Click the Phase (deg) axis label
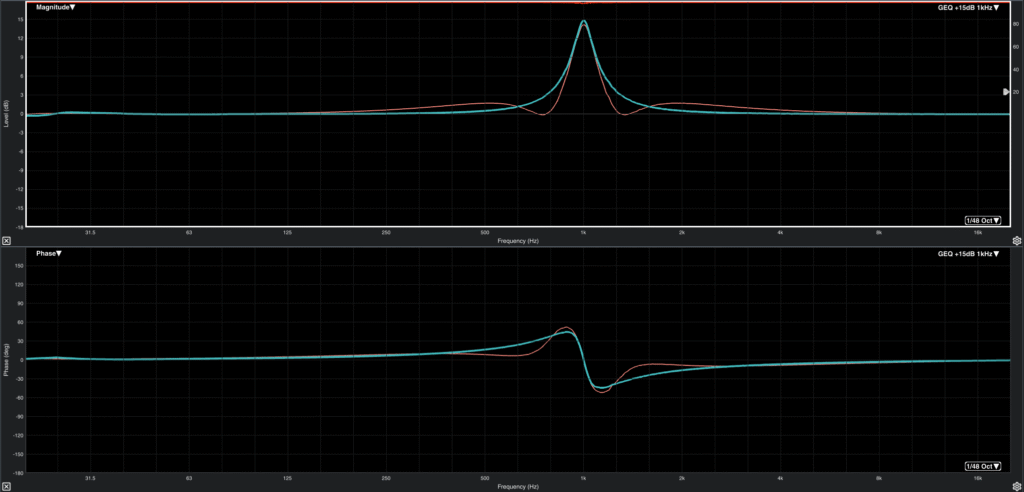1024x492 pixels. pyautogui.click(x=6, y=360)
